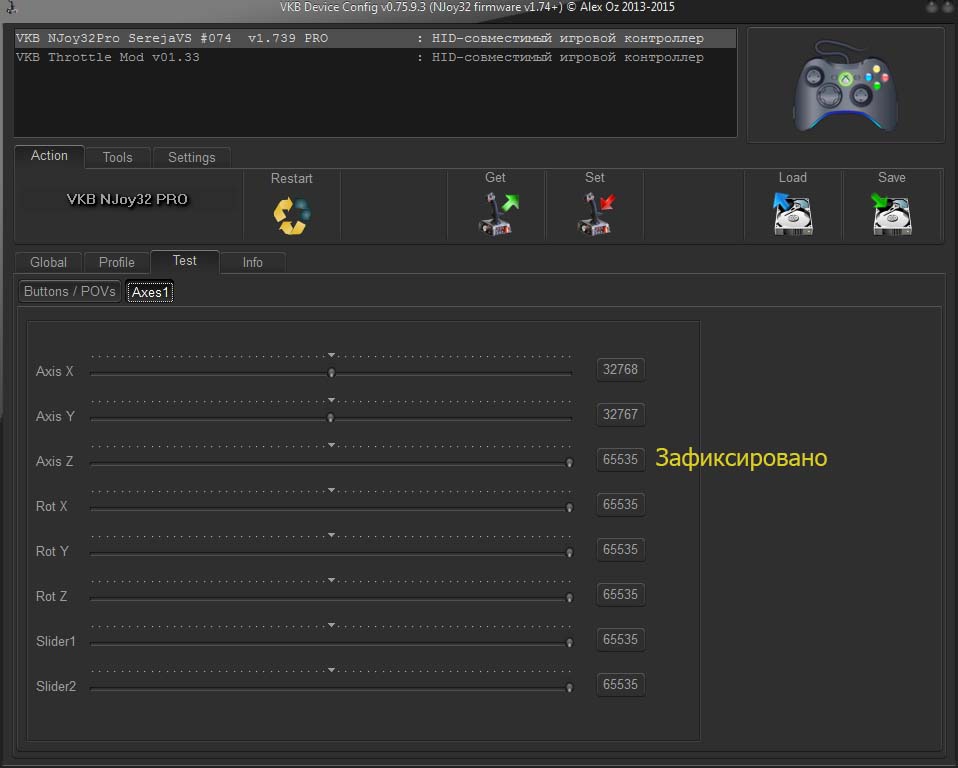Open the Profile tab
Viewport: 958px width, 768px height.
pos(117,262)
